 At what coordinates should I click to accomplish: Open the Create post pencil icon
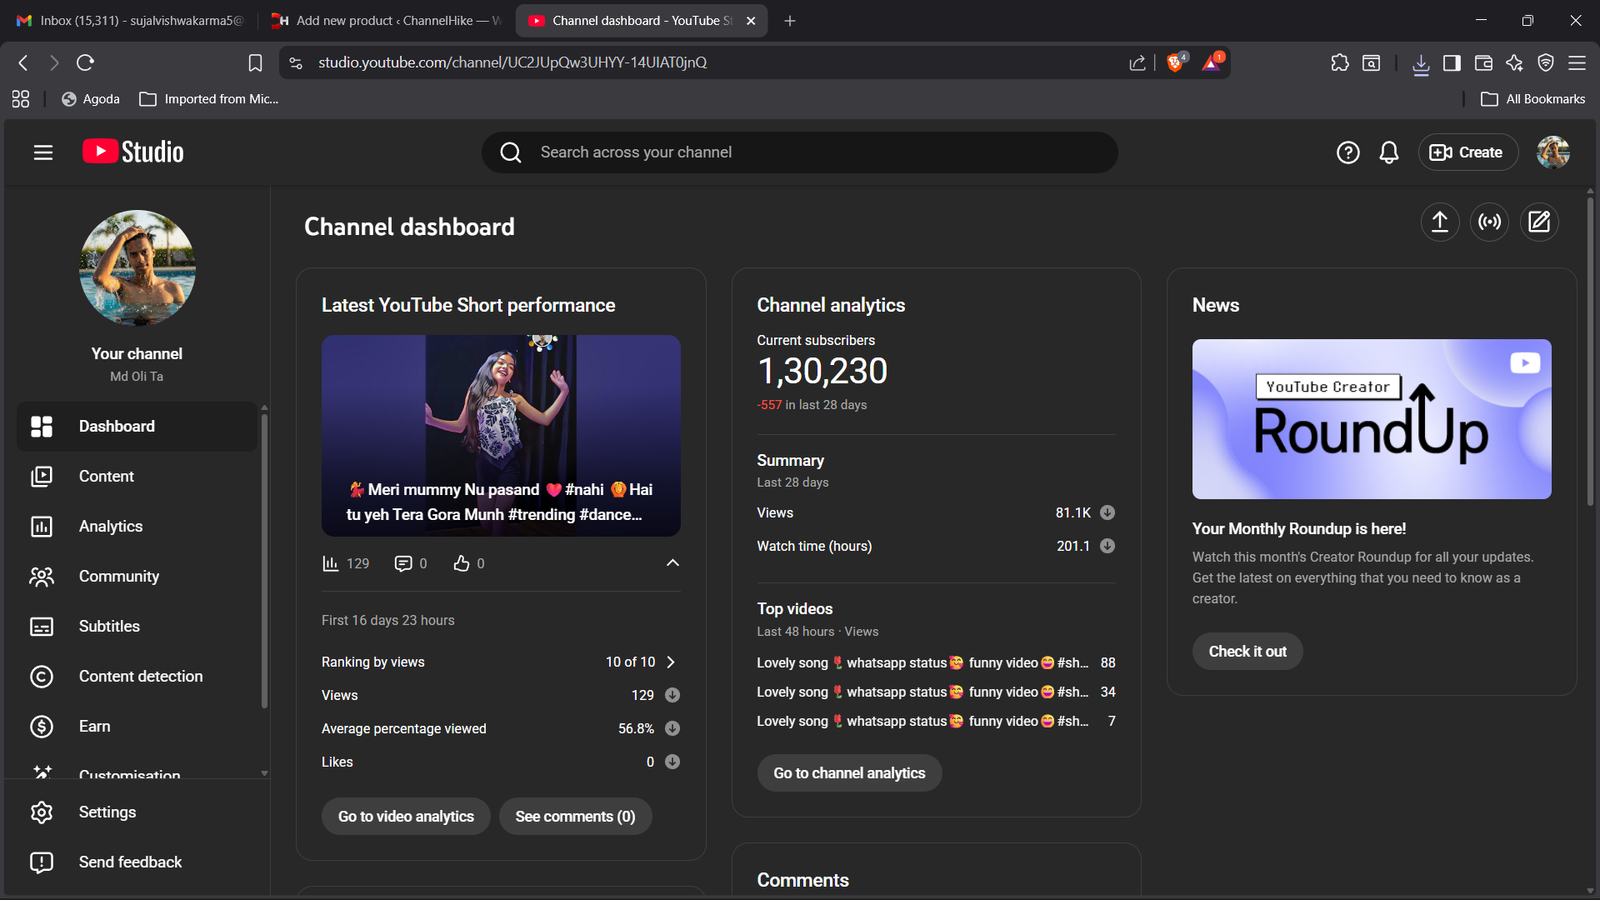[x=1539, y=222]
